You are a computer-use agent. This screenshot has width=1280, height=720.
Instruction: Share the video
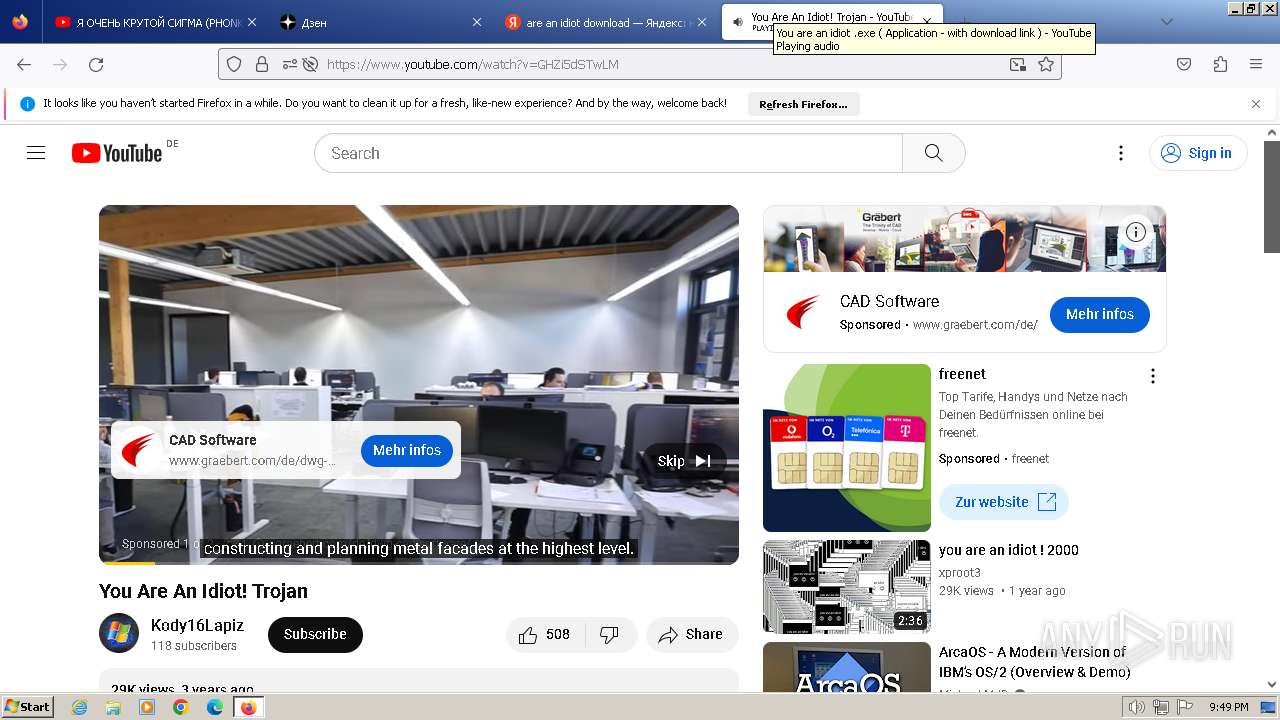coord(691,635)
